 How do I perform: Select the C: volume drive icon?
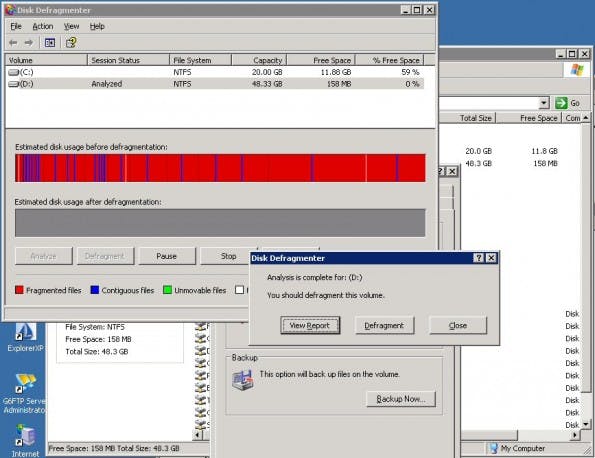[x=14, y=72]
